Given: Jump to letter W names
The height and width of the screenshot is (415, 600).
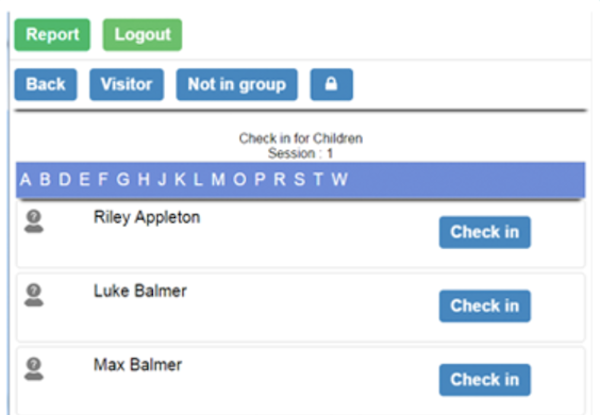Looking at the screenshot, I should coord(339,180).
